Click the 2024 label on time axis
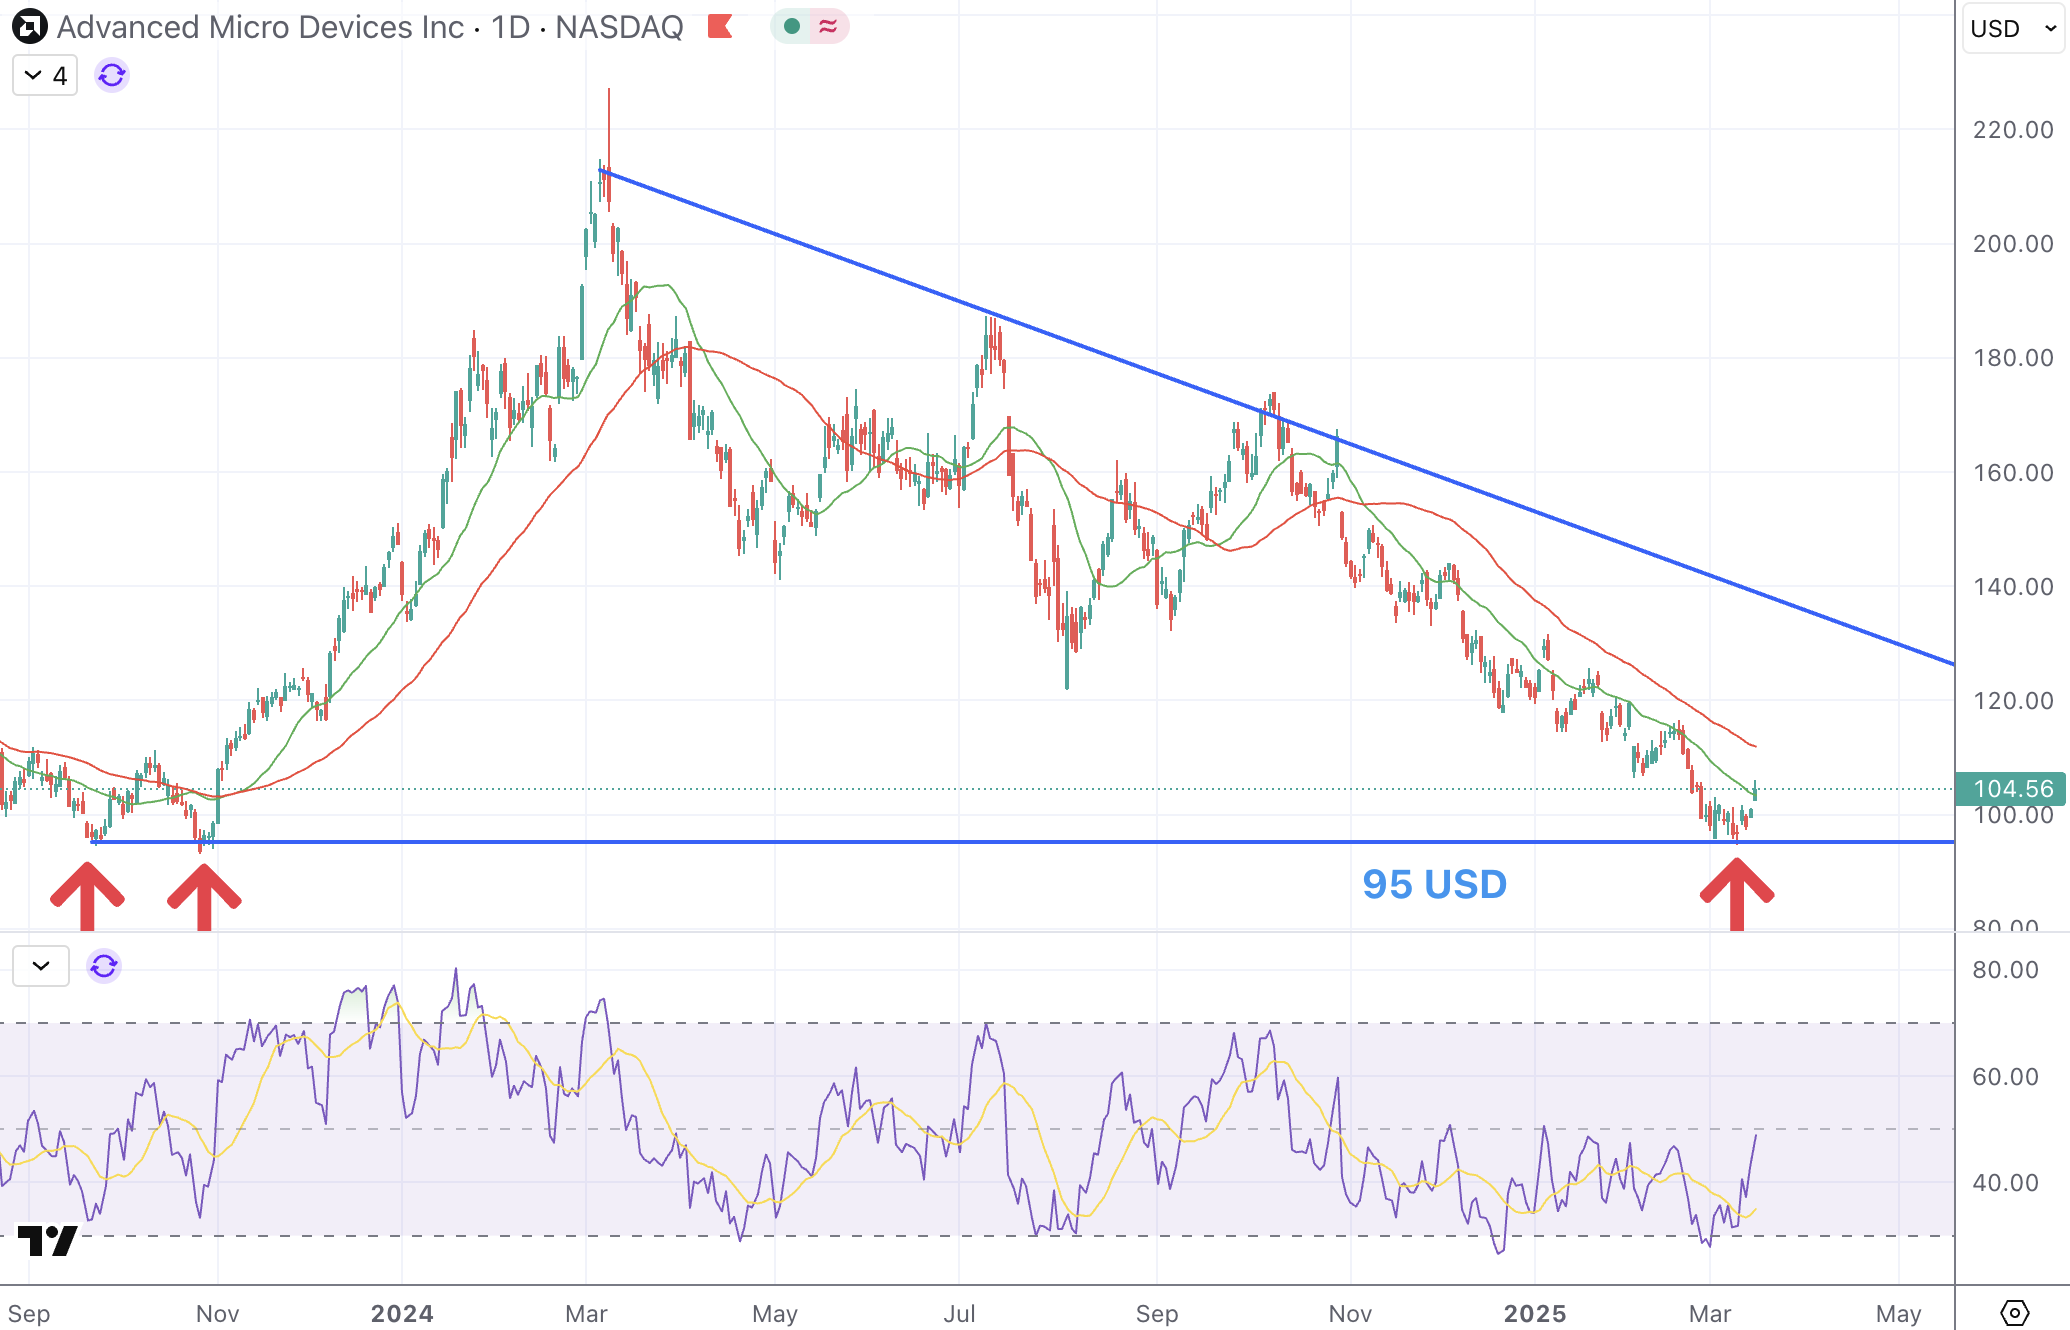The image size is (2070, 1330). tap(402, 1314)
